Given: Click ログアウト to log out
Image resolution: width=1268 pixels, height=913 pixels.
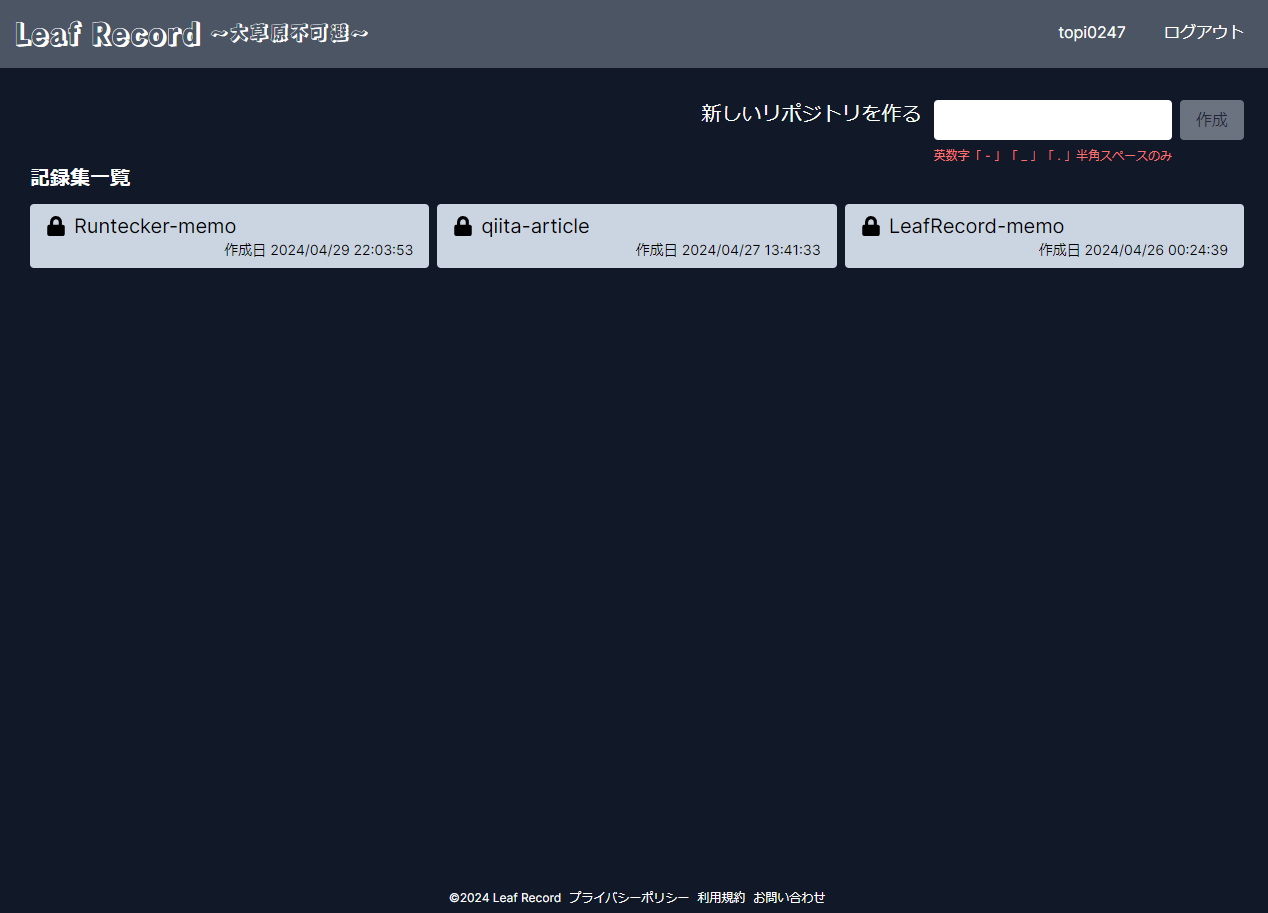Looking at the screenshot, I should 1203,32.
